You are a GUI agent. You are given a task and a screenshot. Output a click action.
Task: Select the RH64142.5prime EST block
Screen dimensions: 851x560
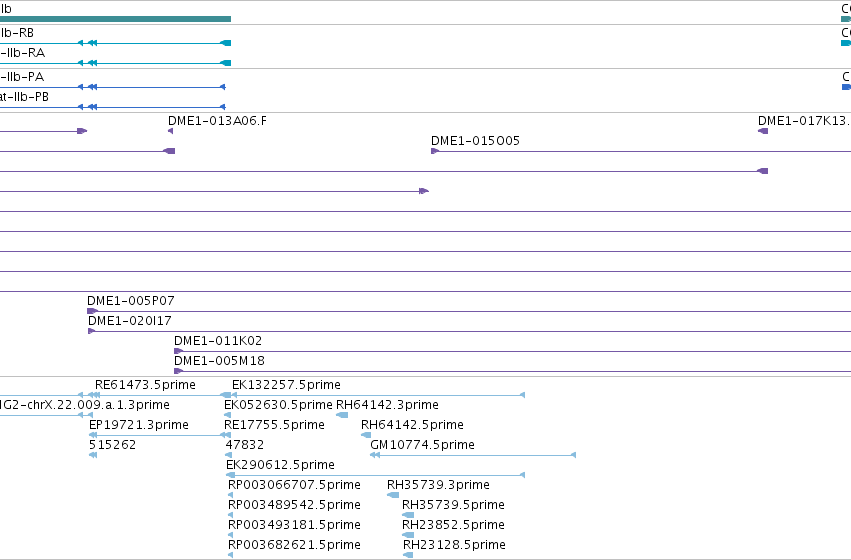tap(366, 435)
